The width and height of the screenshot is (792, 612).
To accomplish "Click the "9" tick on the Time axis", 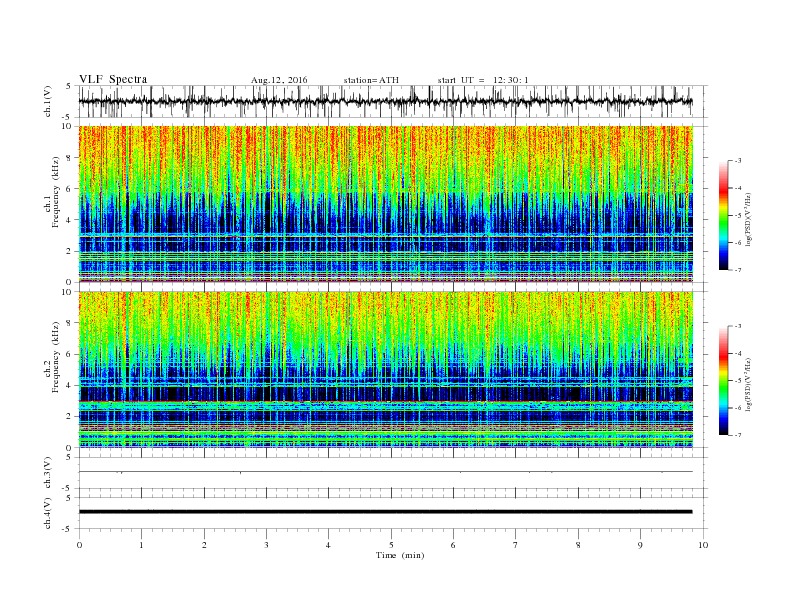I will click(x=640, y=545).
